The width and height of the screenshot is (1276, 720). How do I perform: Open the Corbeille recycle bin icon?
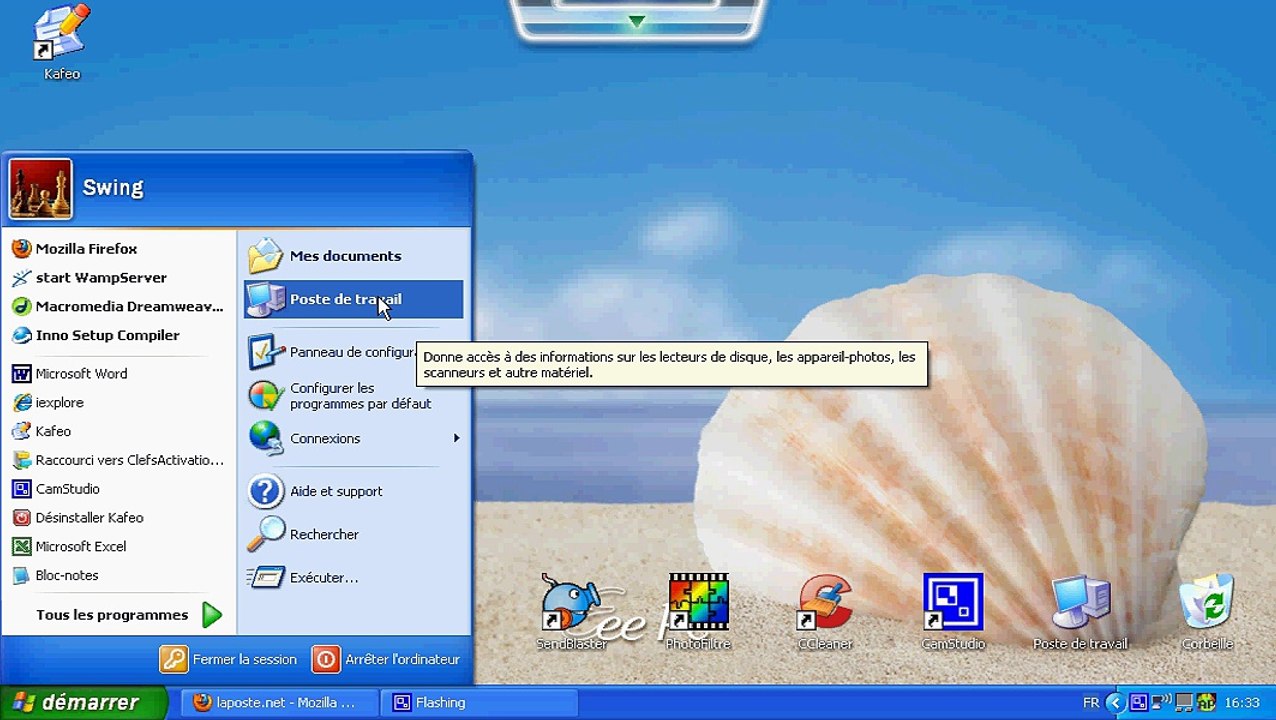[x=1207, y=612]
